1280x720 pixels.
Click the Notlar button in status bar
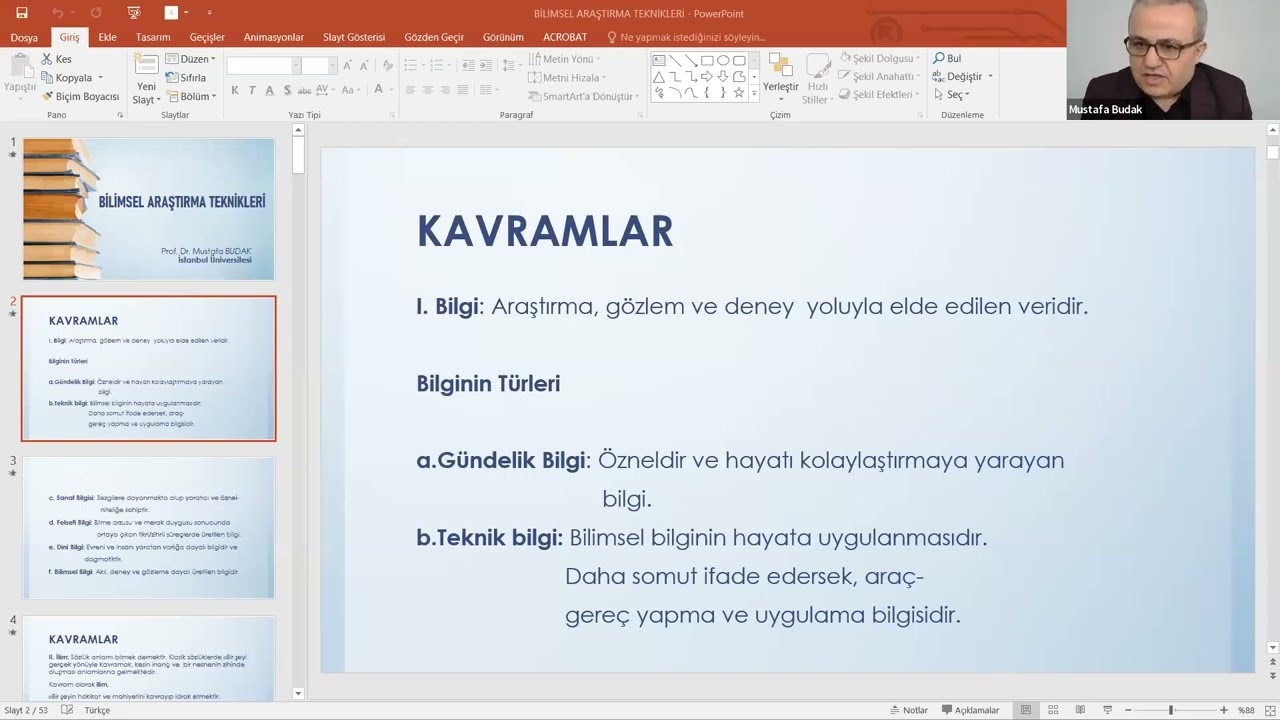tap(909, 710)
